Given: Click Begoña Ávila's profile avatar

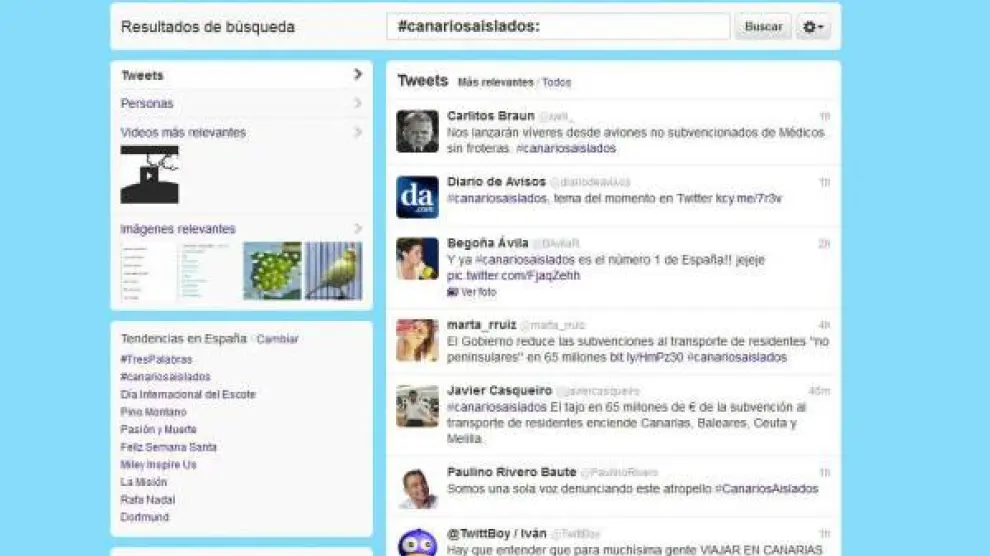Looking at the screenshot, I should (417, 259).
